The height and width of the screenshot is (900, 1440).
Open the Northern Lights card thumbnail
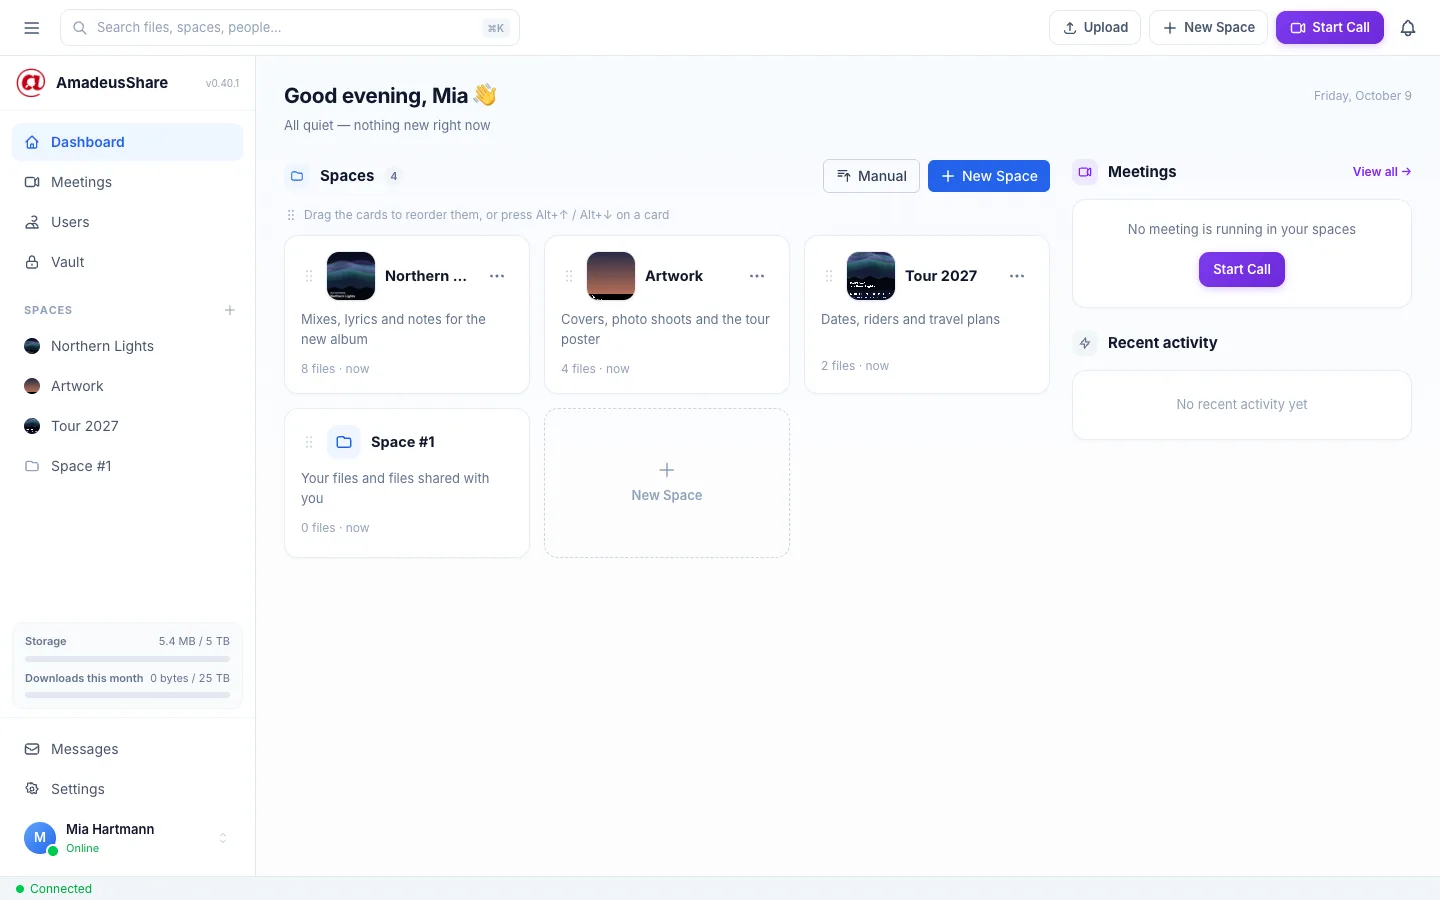[x=351, y=276]
